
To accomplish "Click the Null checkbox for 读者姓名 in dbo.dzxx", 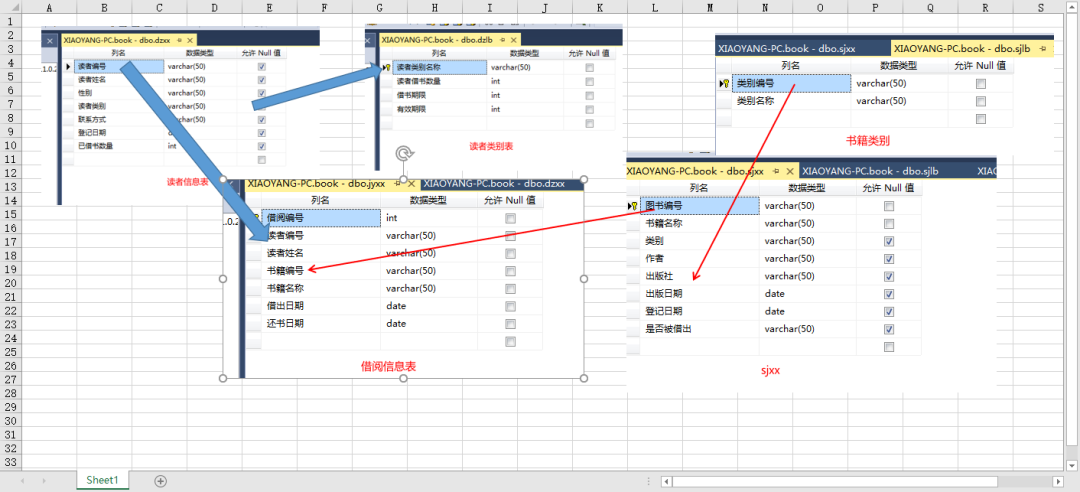I will pos(261,80).
